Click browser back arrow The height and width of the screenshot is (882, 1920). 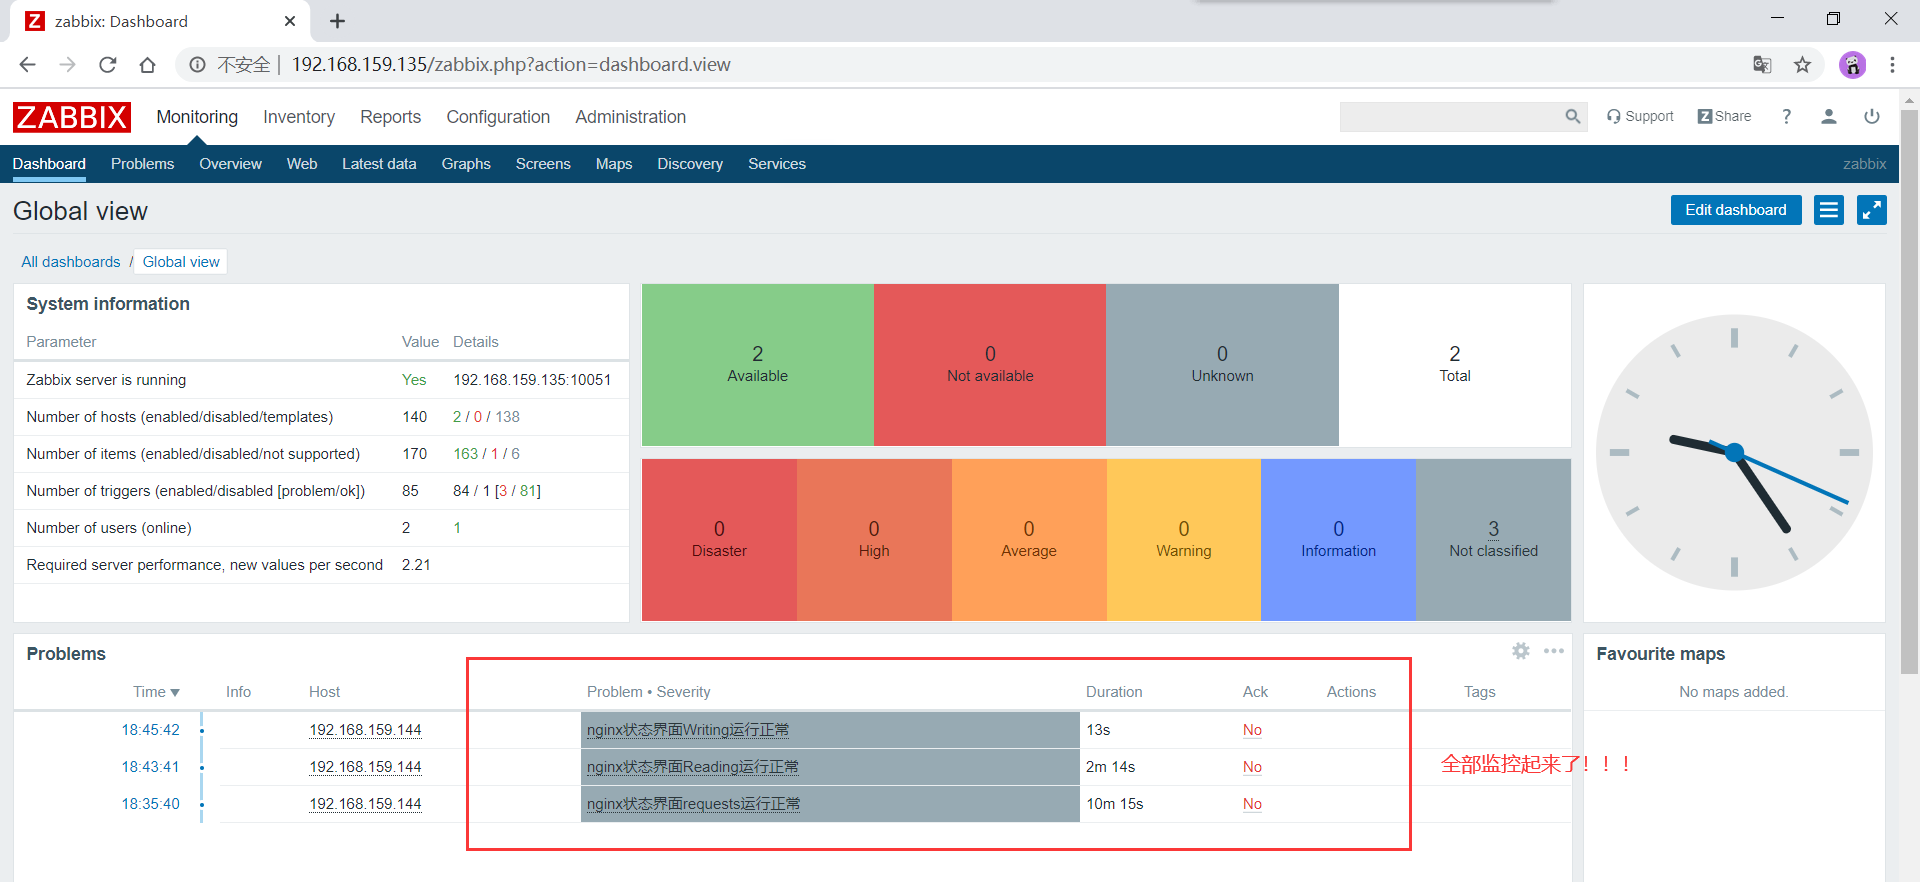(27, 65)
